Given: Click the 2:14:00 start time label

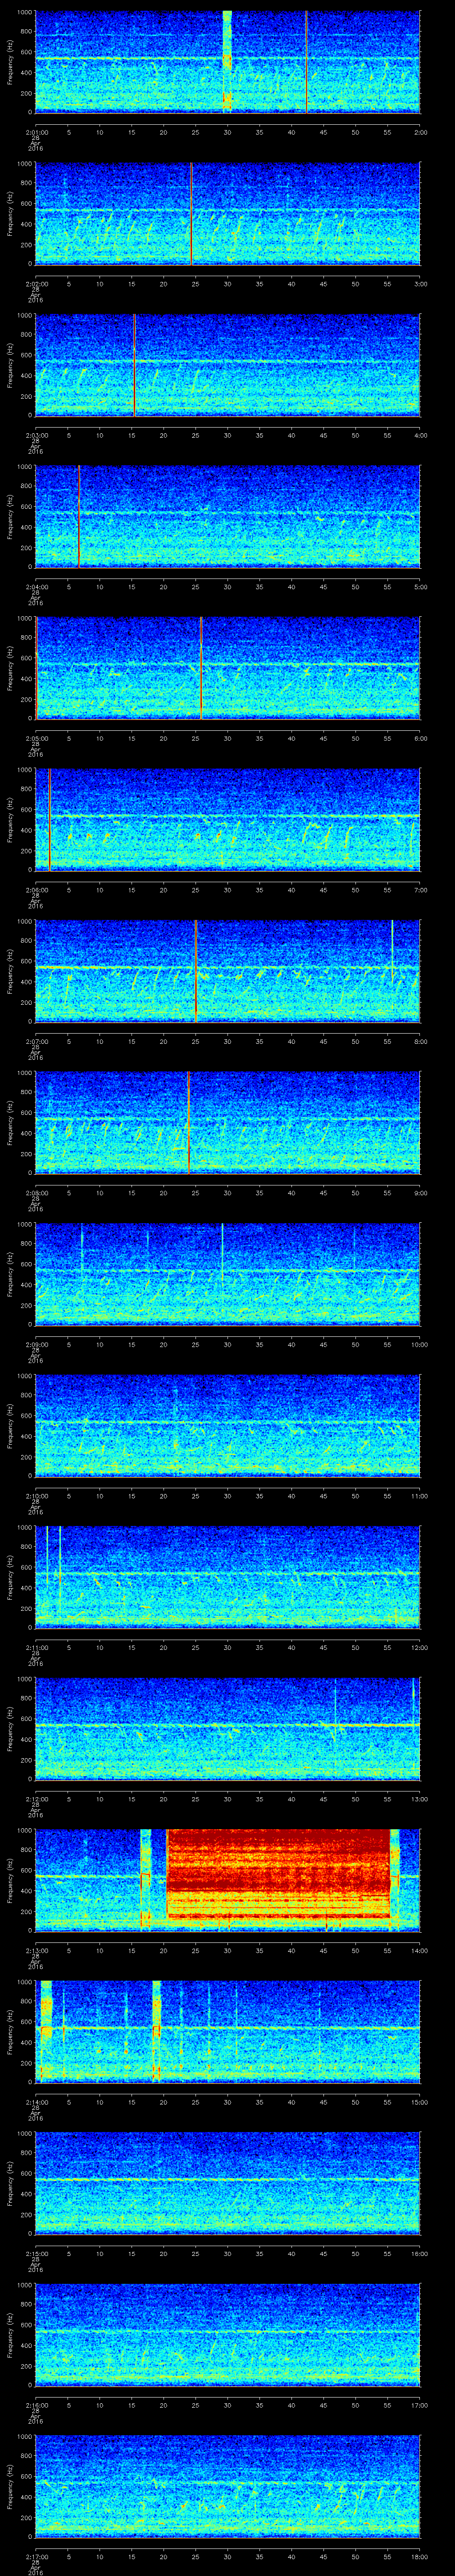Looking at the screenshot, I should pos(36,2101).
